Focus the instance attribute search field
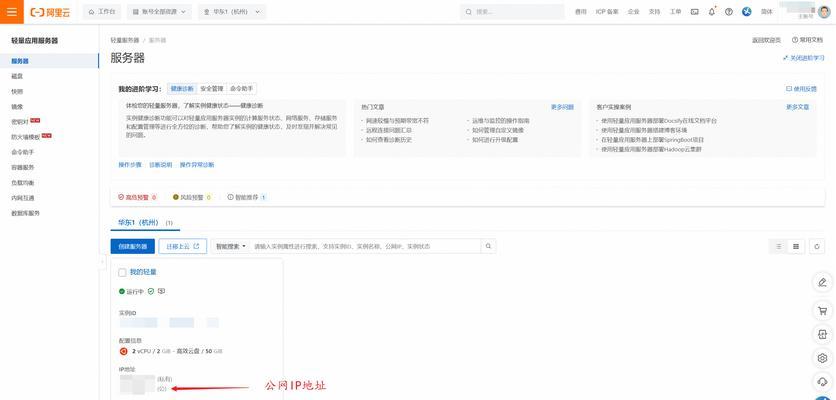Viewport: 836px width, 400px height. tap(366, 246)
